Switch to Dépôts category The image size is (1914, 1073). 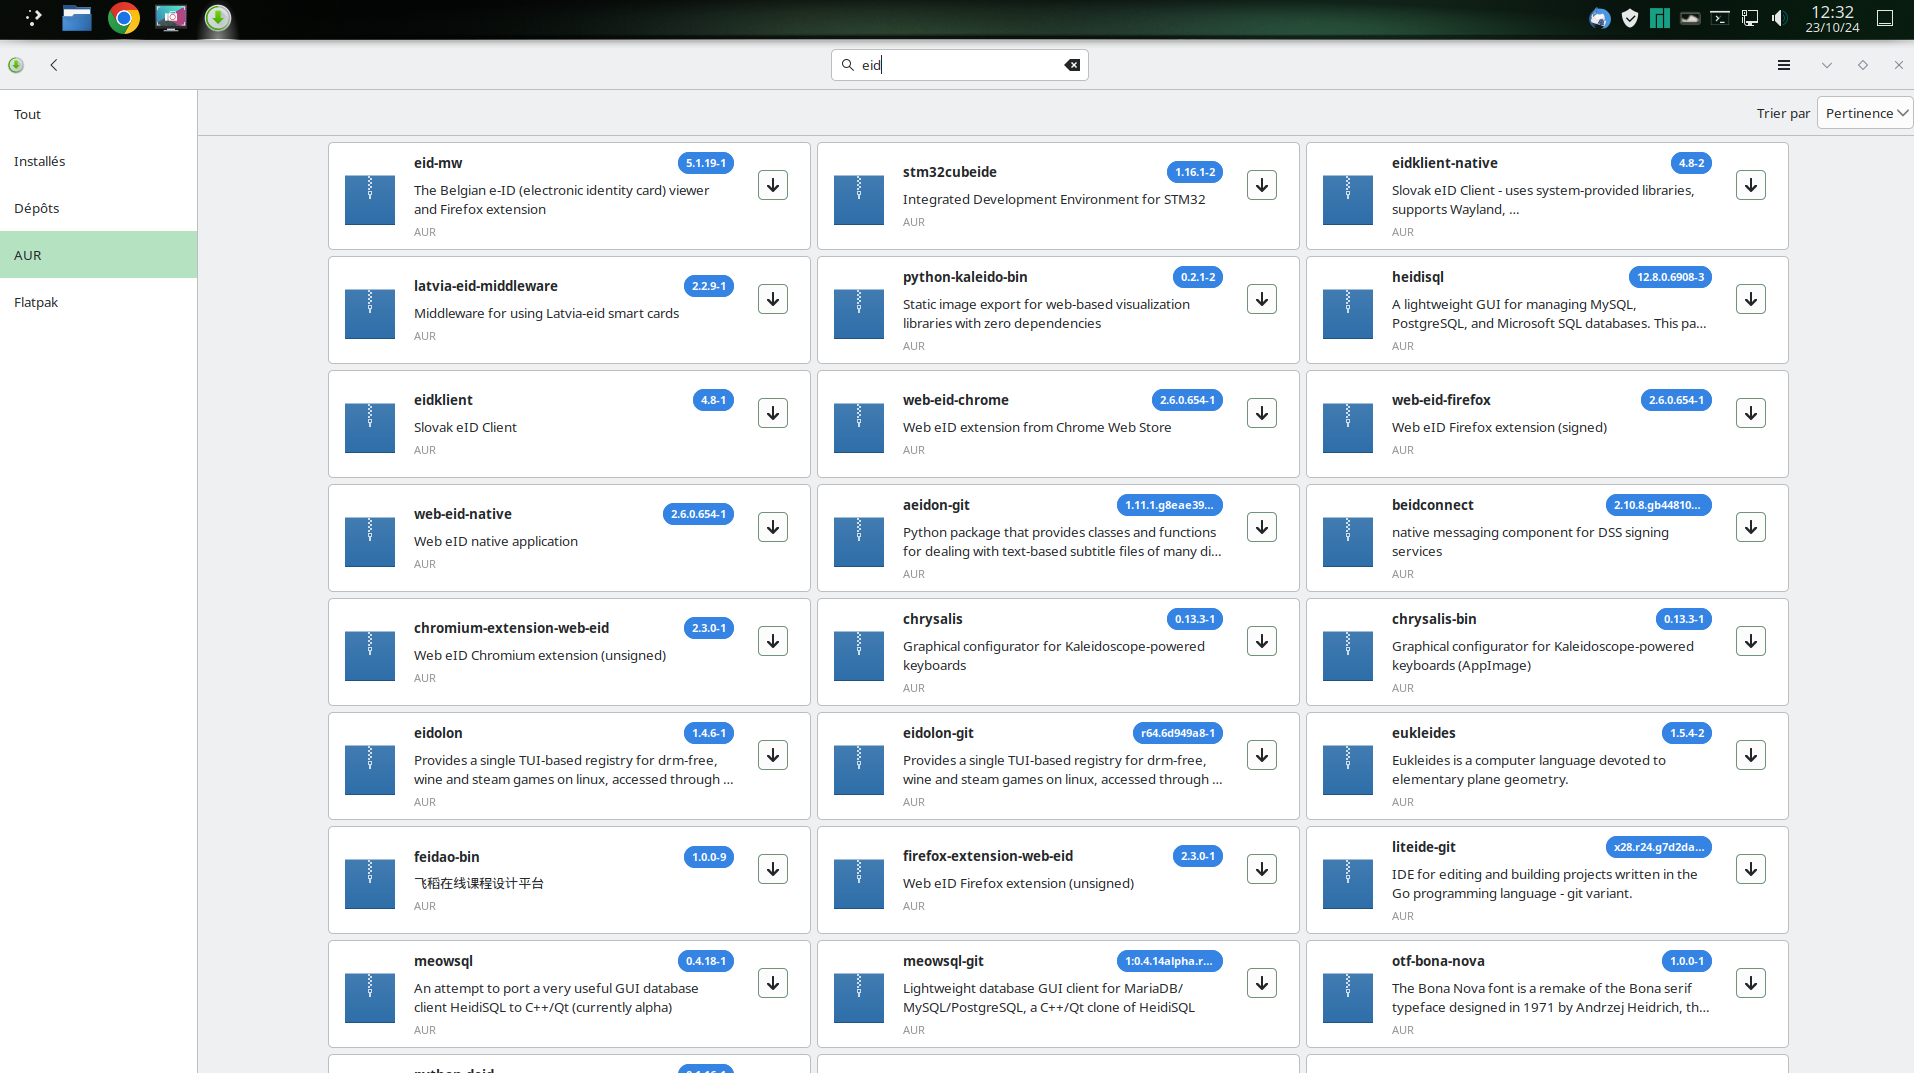(98, 208)
